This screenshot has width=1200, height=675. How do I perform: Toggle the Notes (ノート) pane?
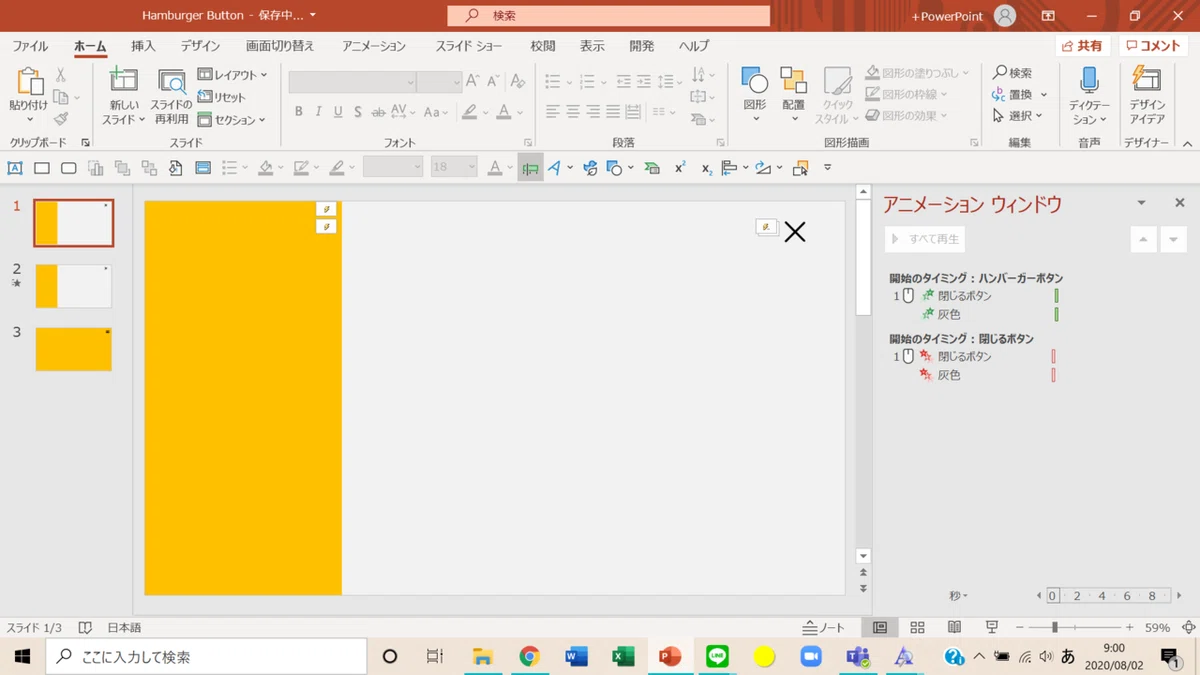pos(824,627)
